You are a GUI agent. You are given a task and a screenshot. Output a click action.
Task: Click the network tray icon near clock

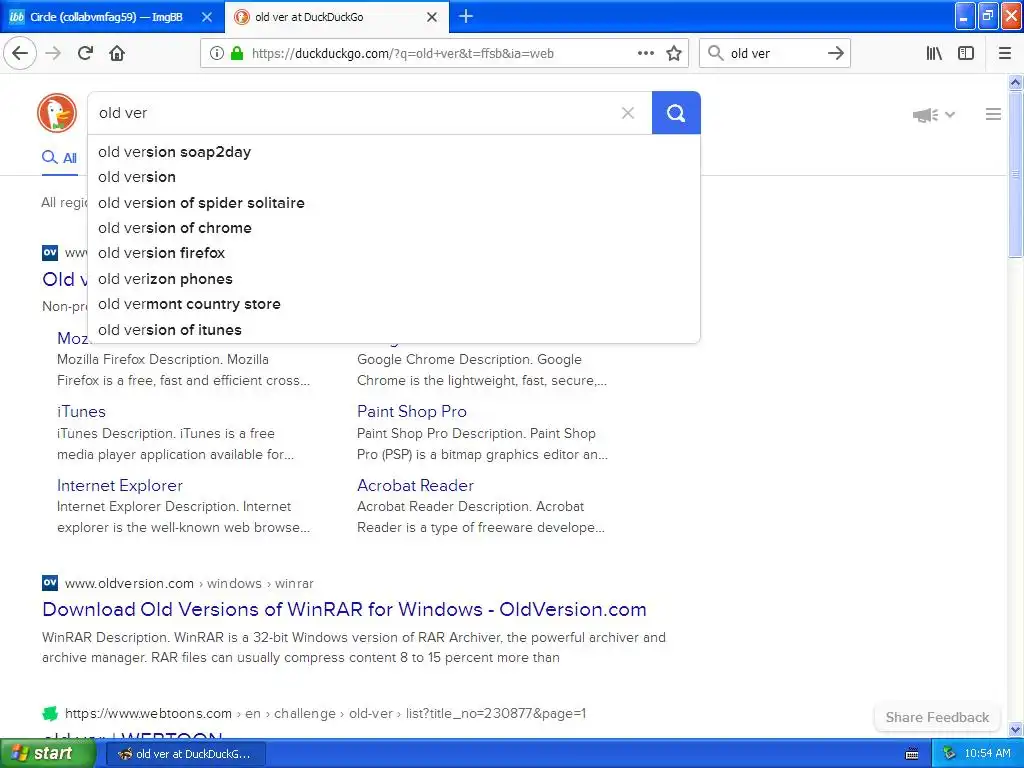(x=949, y=754)
